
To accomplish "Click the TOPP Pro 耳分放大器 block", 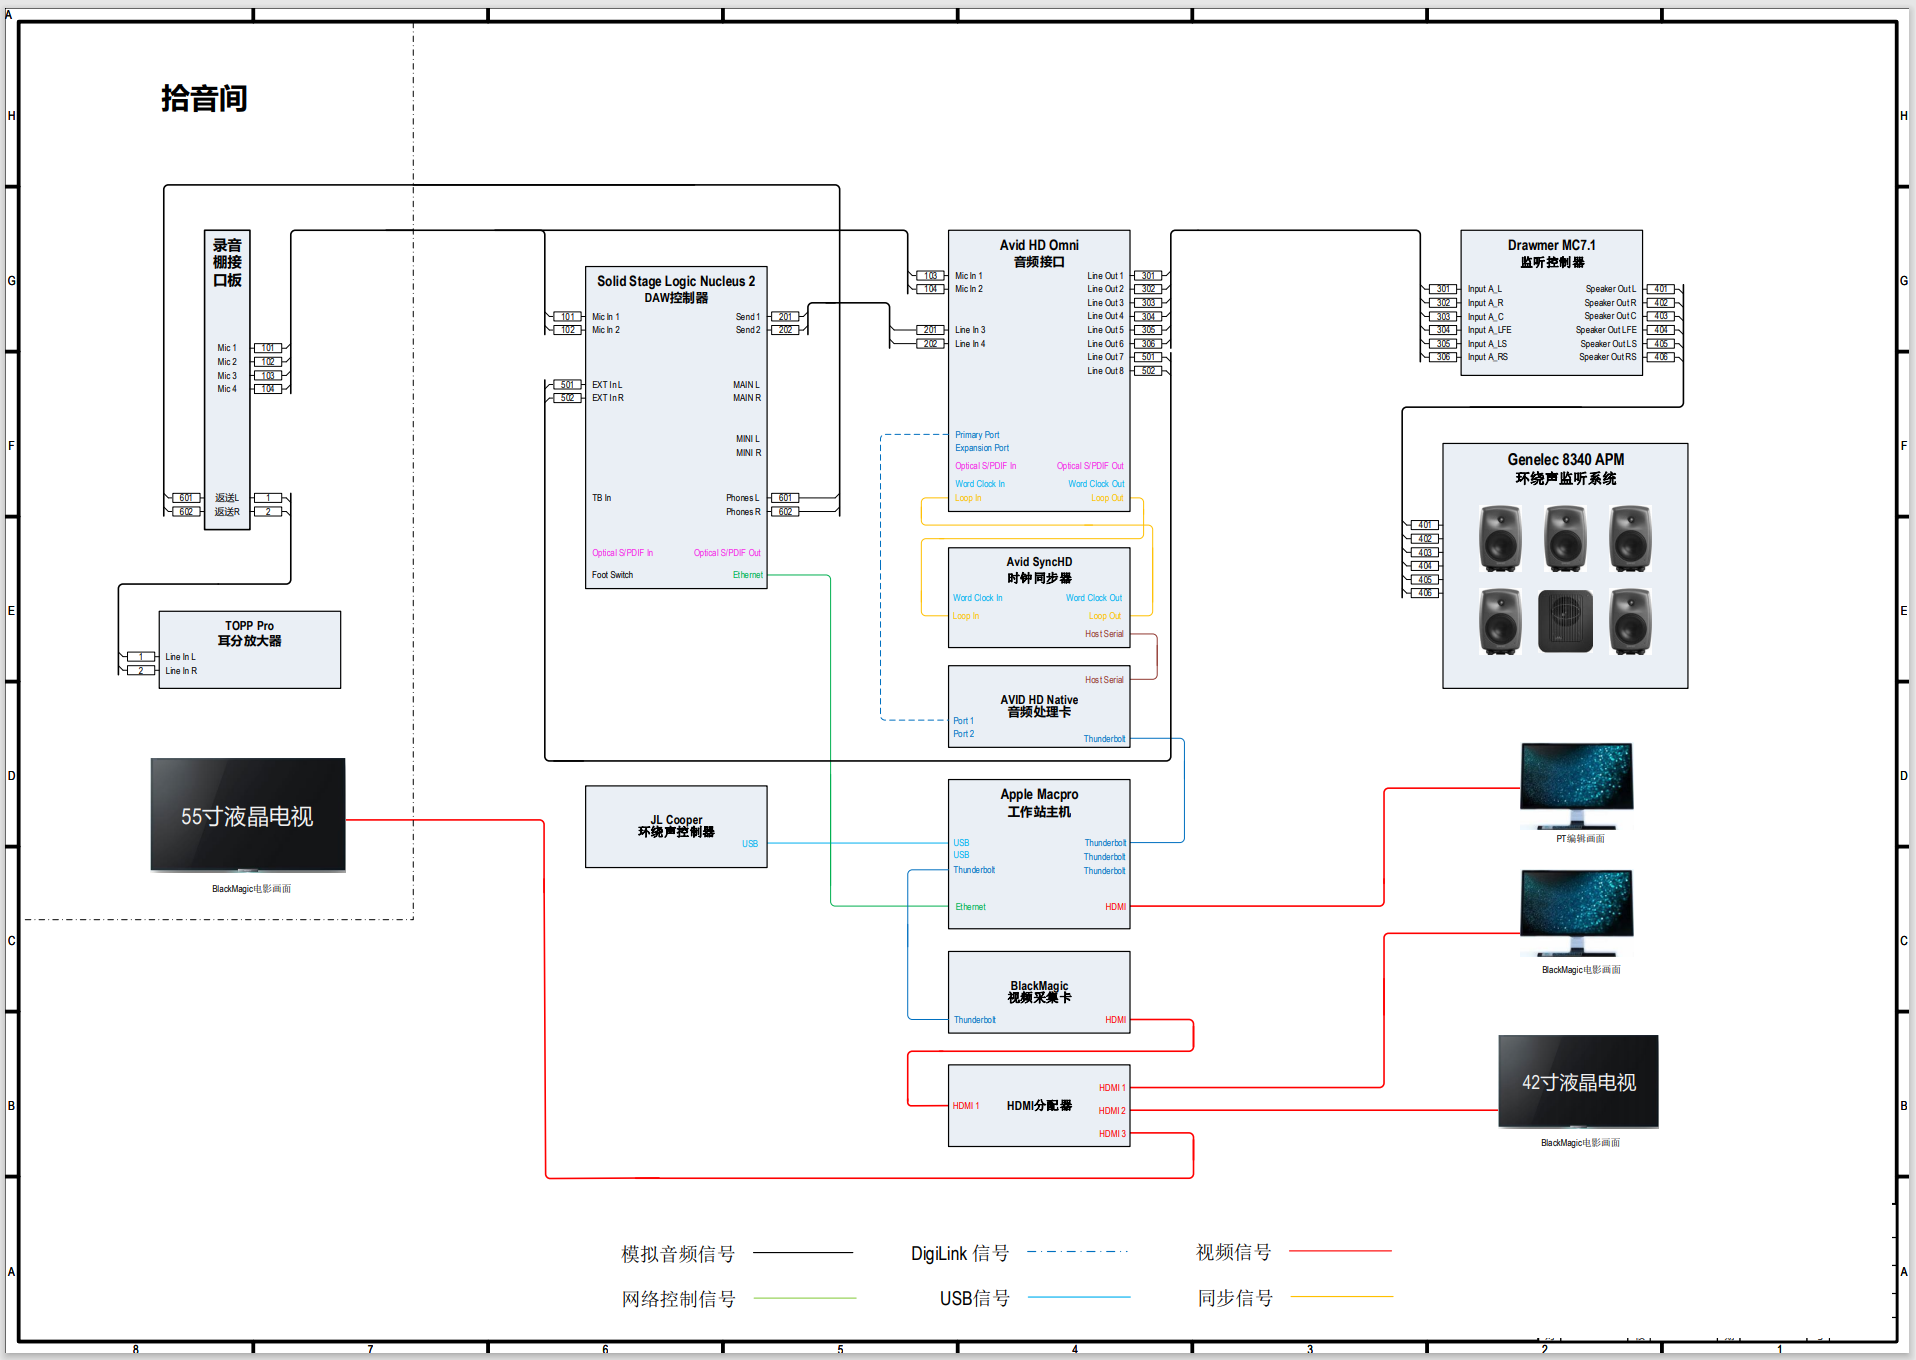I will pyautogui.click(x=249, y=648).
